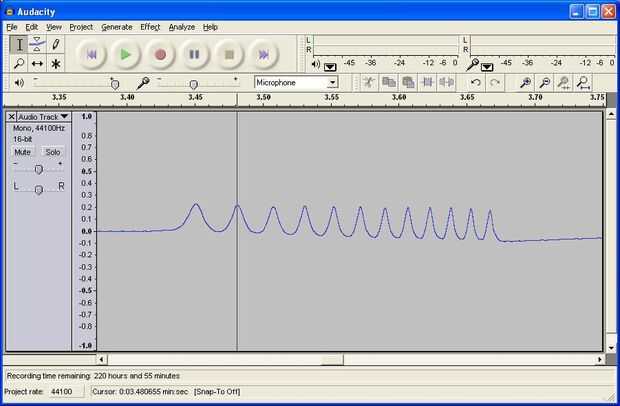Viewport: 620px width, 406px height.
Task: Toggle the Pause button
Action: coord(194,55)
